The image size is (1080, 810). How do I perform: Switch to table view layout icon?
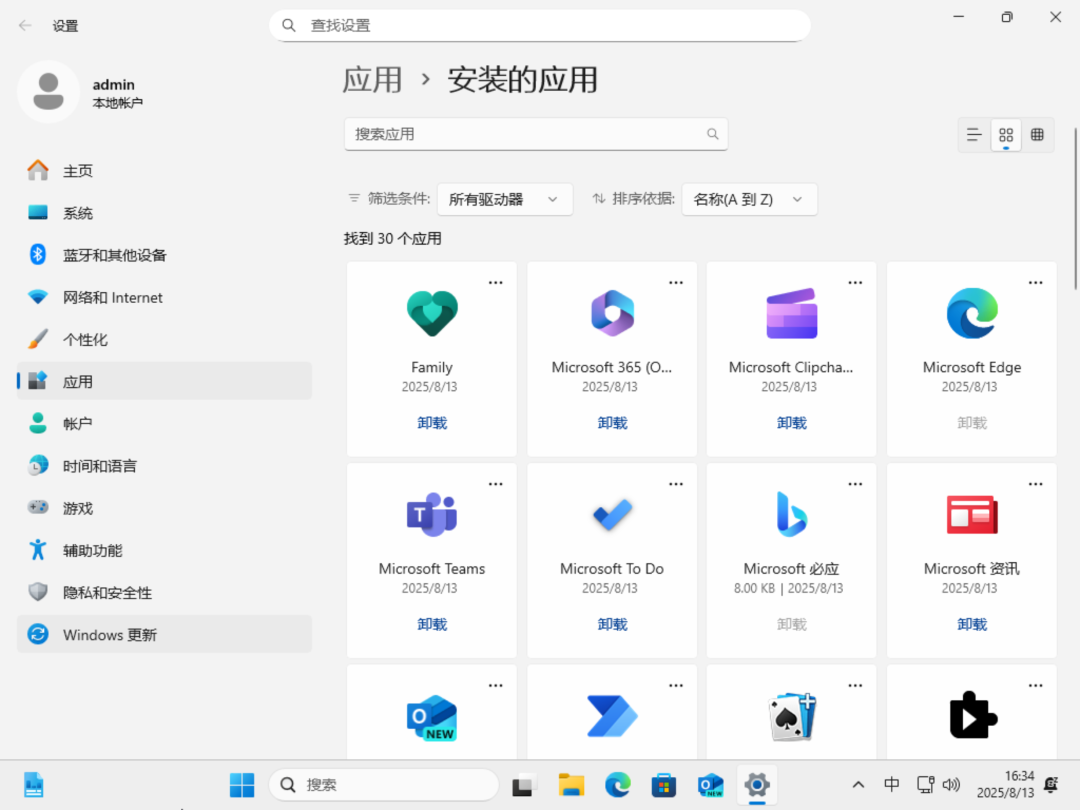(x=1037, y=135)
